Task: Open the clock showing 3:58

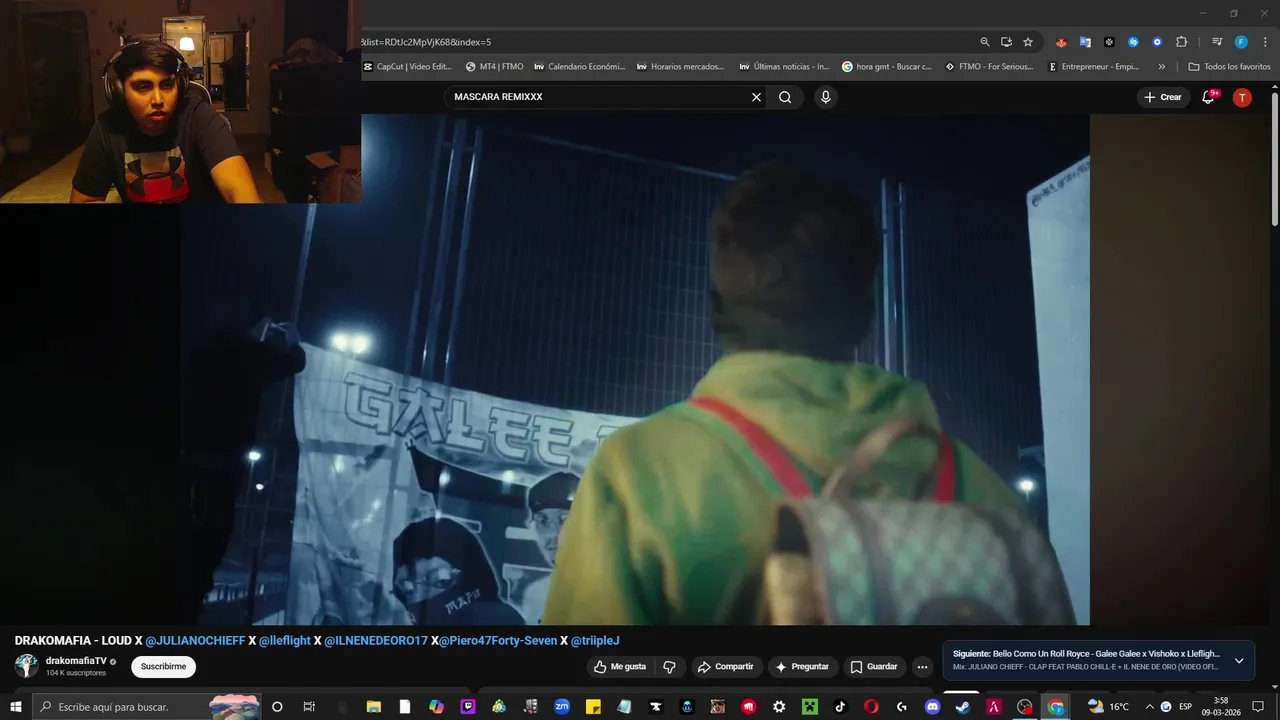Action: [1221, 707]
